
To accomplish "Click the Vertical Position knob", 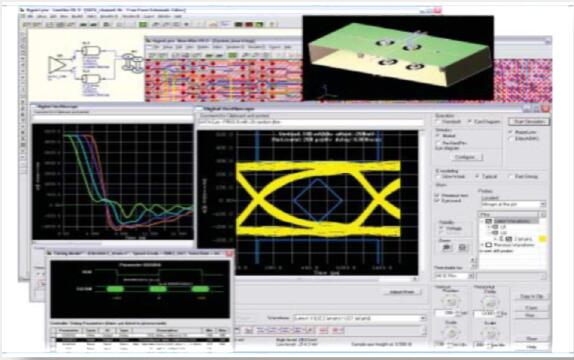I will (450, 301).
